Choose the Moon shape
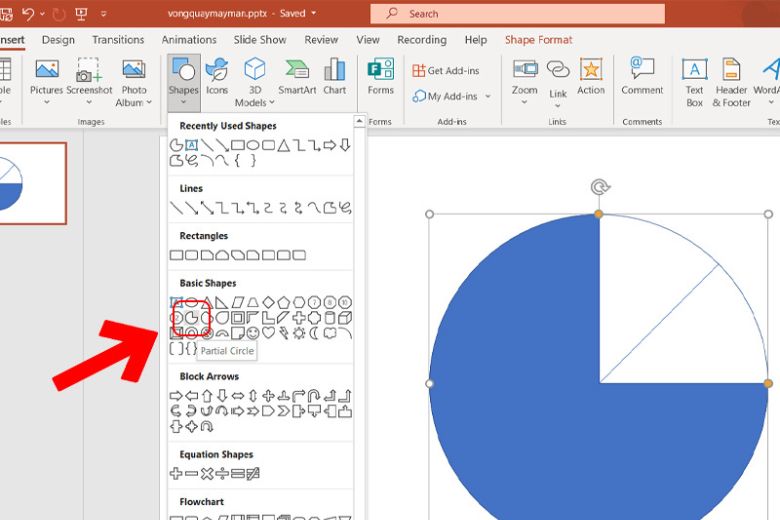Viewport: 780px width, 520px height. 314,333
